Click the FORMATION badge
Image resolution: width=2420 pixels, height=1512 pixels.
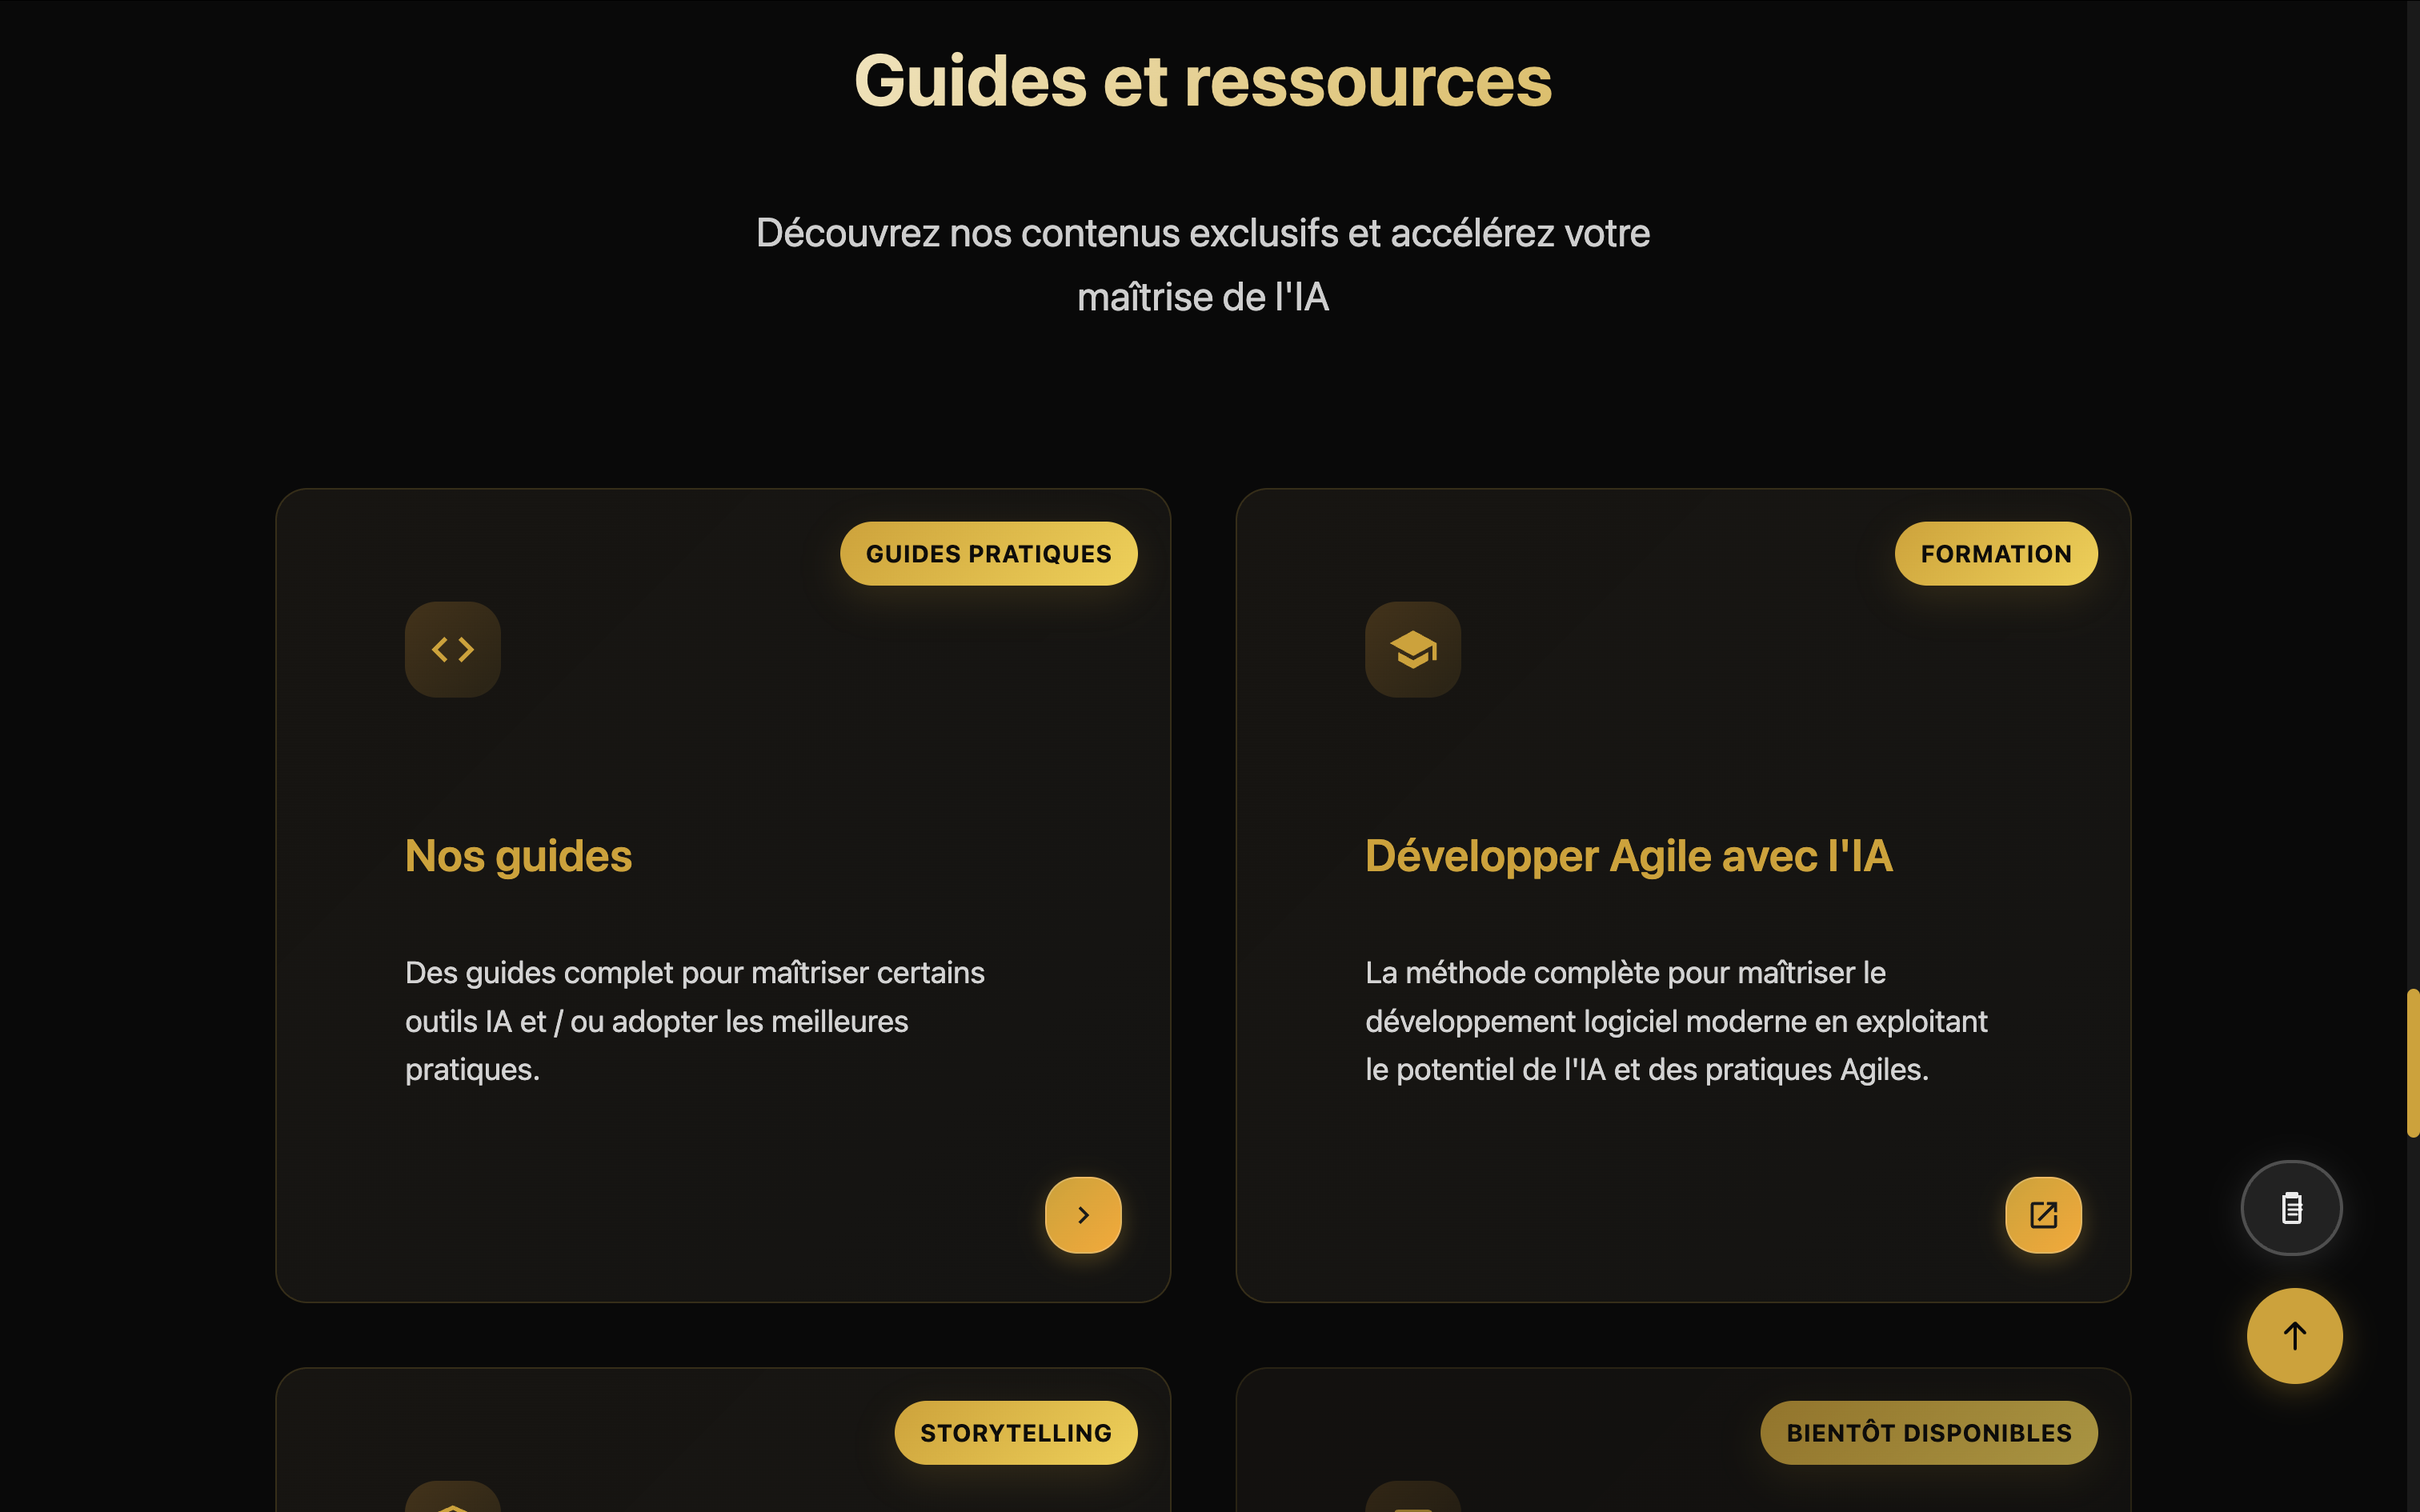point(1996,553)
